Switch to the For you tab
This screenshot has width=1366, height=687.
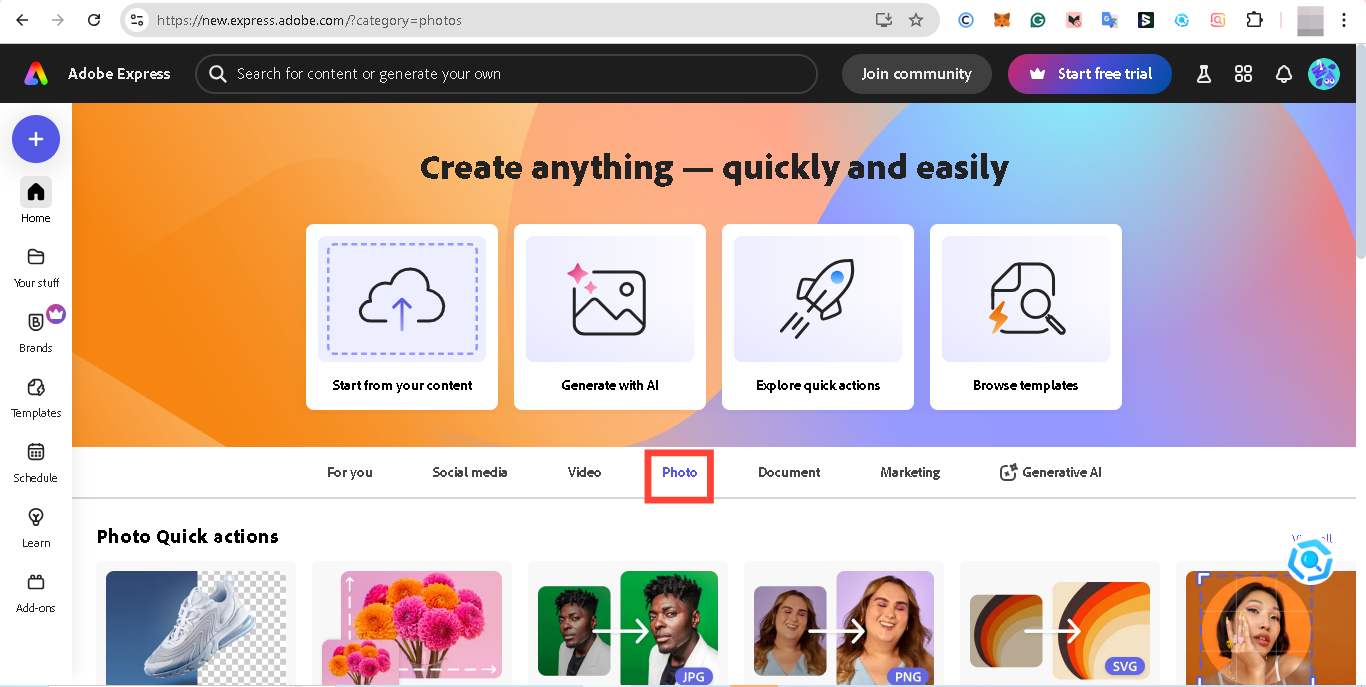tap(350, 472)
